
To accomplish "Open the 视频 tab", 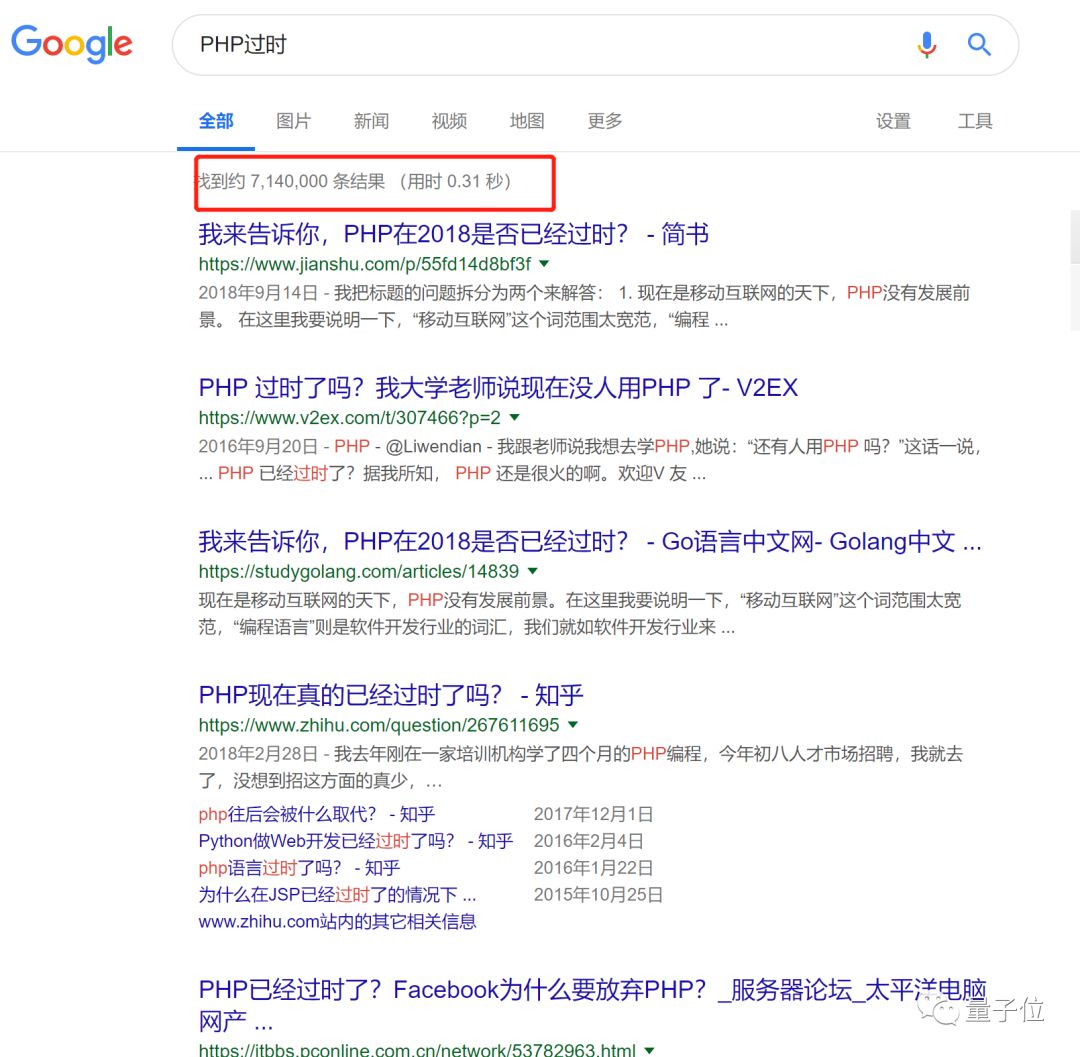I will coord(448,121).
